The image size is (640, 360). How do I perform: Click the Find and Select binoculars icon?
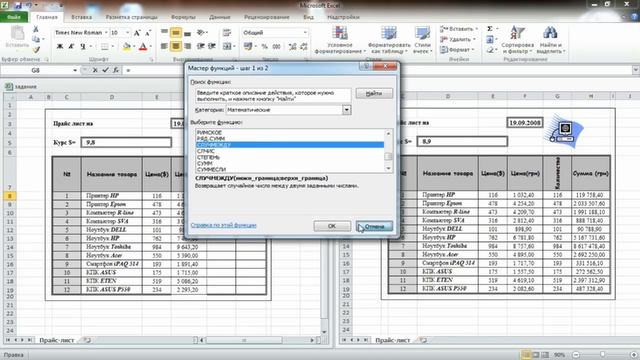(550, 33)
